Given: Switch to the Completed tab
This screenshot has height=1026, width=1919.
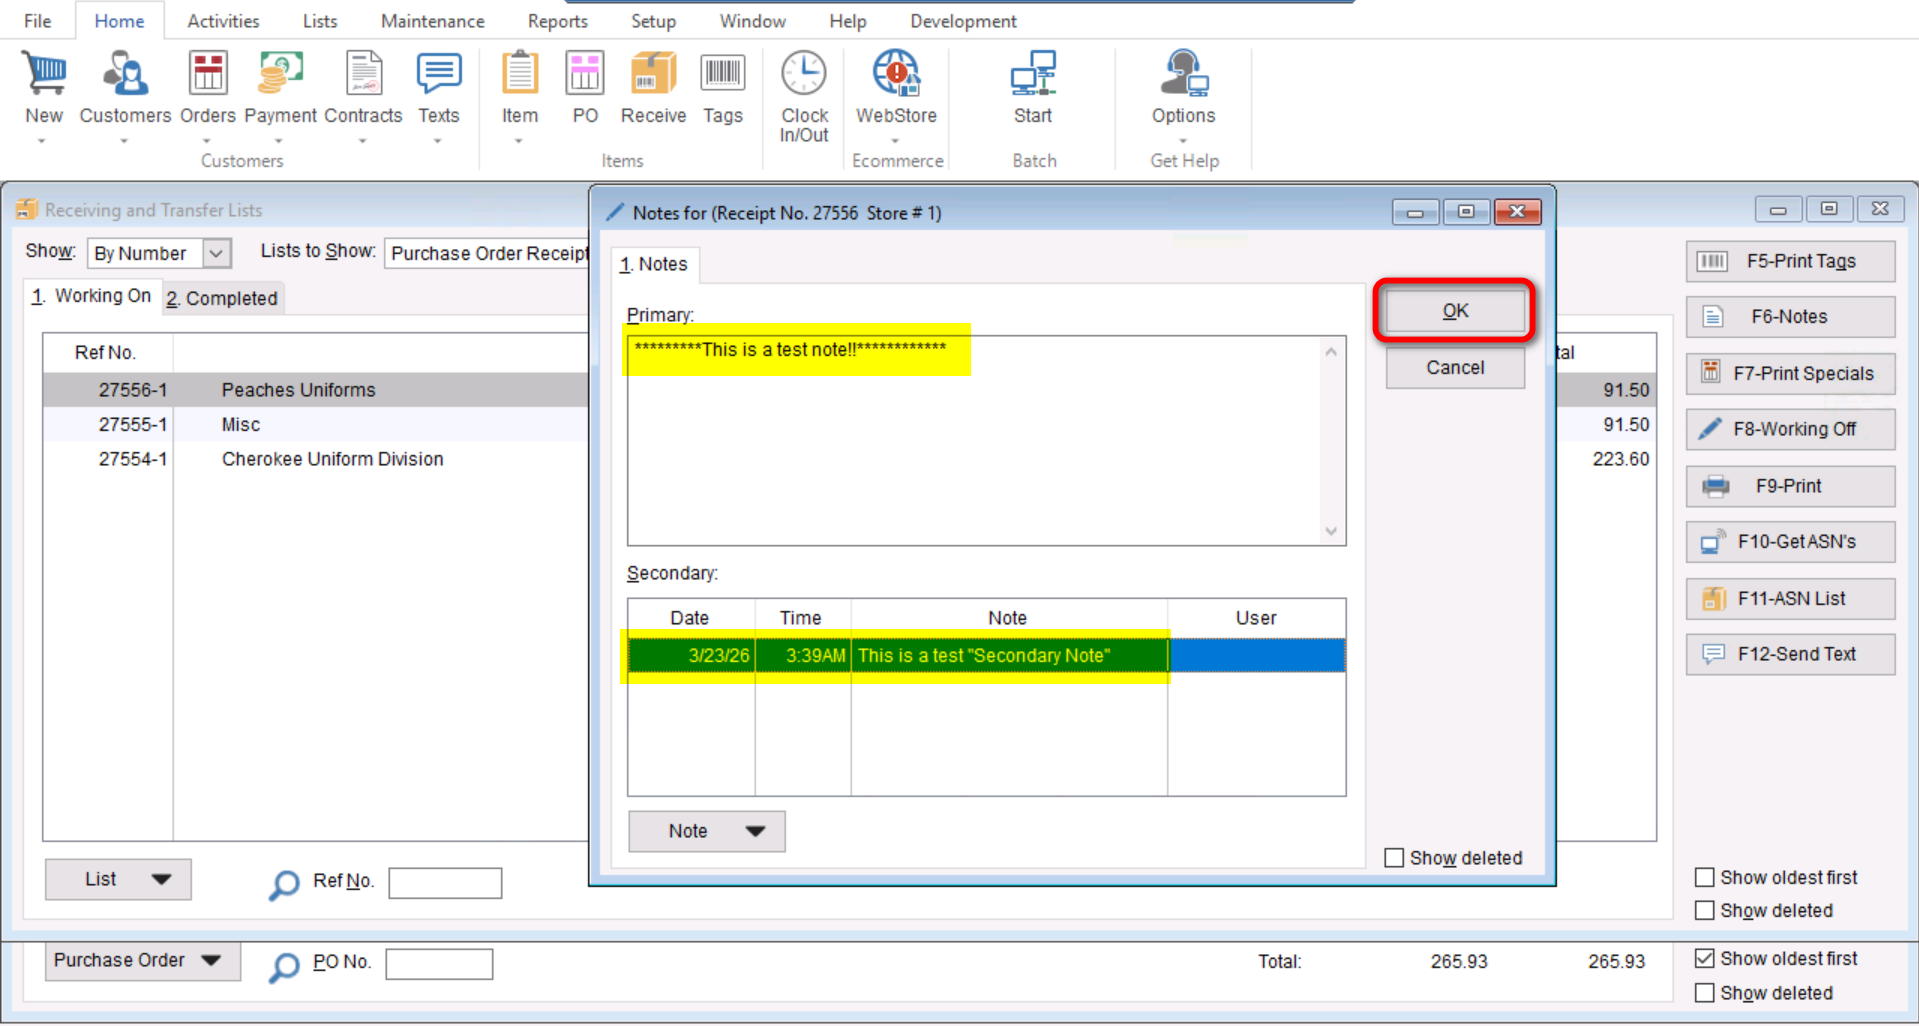Looking at the screenshot, I should tap(222, 298).
